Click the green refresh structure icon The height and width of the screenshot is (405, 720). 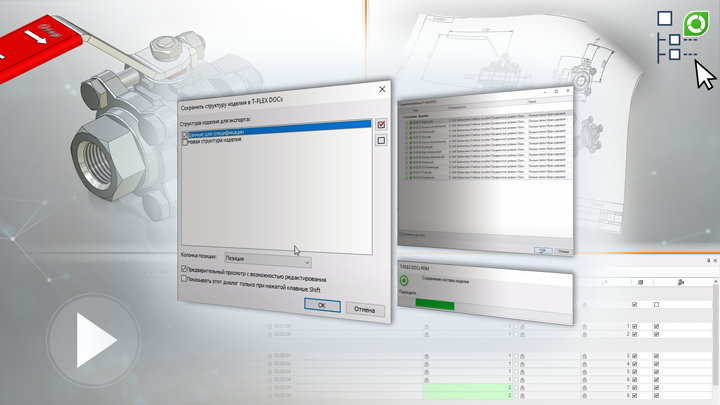point(688,23)
